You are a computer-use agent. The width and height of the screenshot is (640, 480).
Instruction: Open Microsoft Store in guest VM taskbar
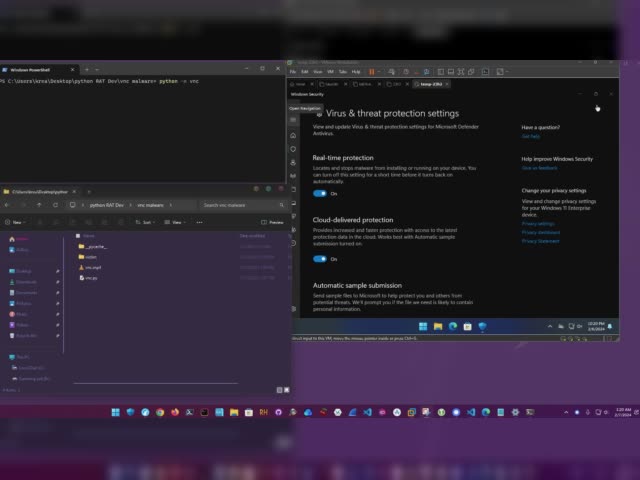pyautogui.click(x=467, y=326)
